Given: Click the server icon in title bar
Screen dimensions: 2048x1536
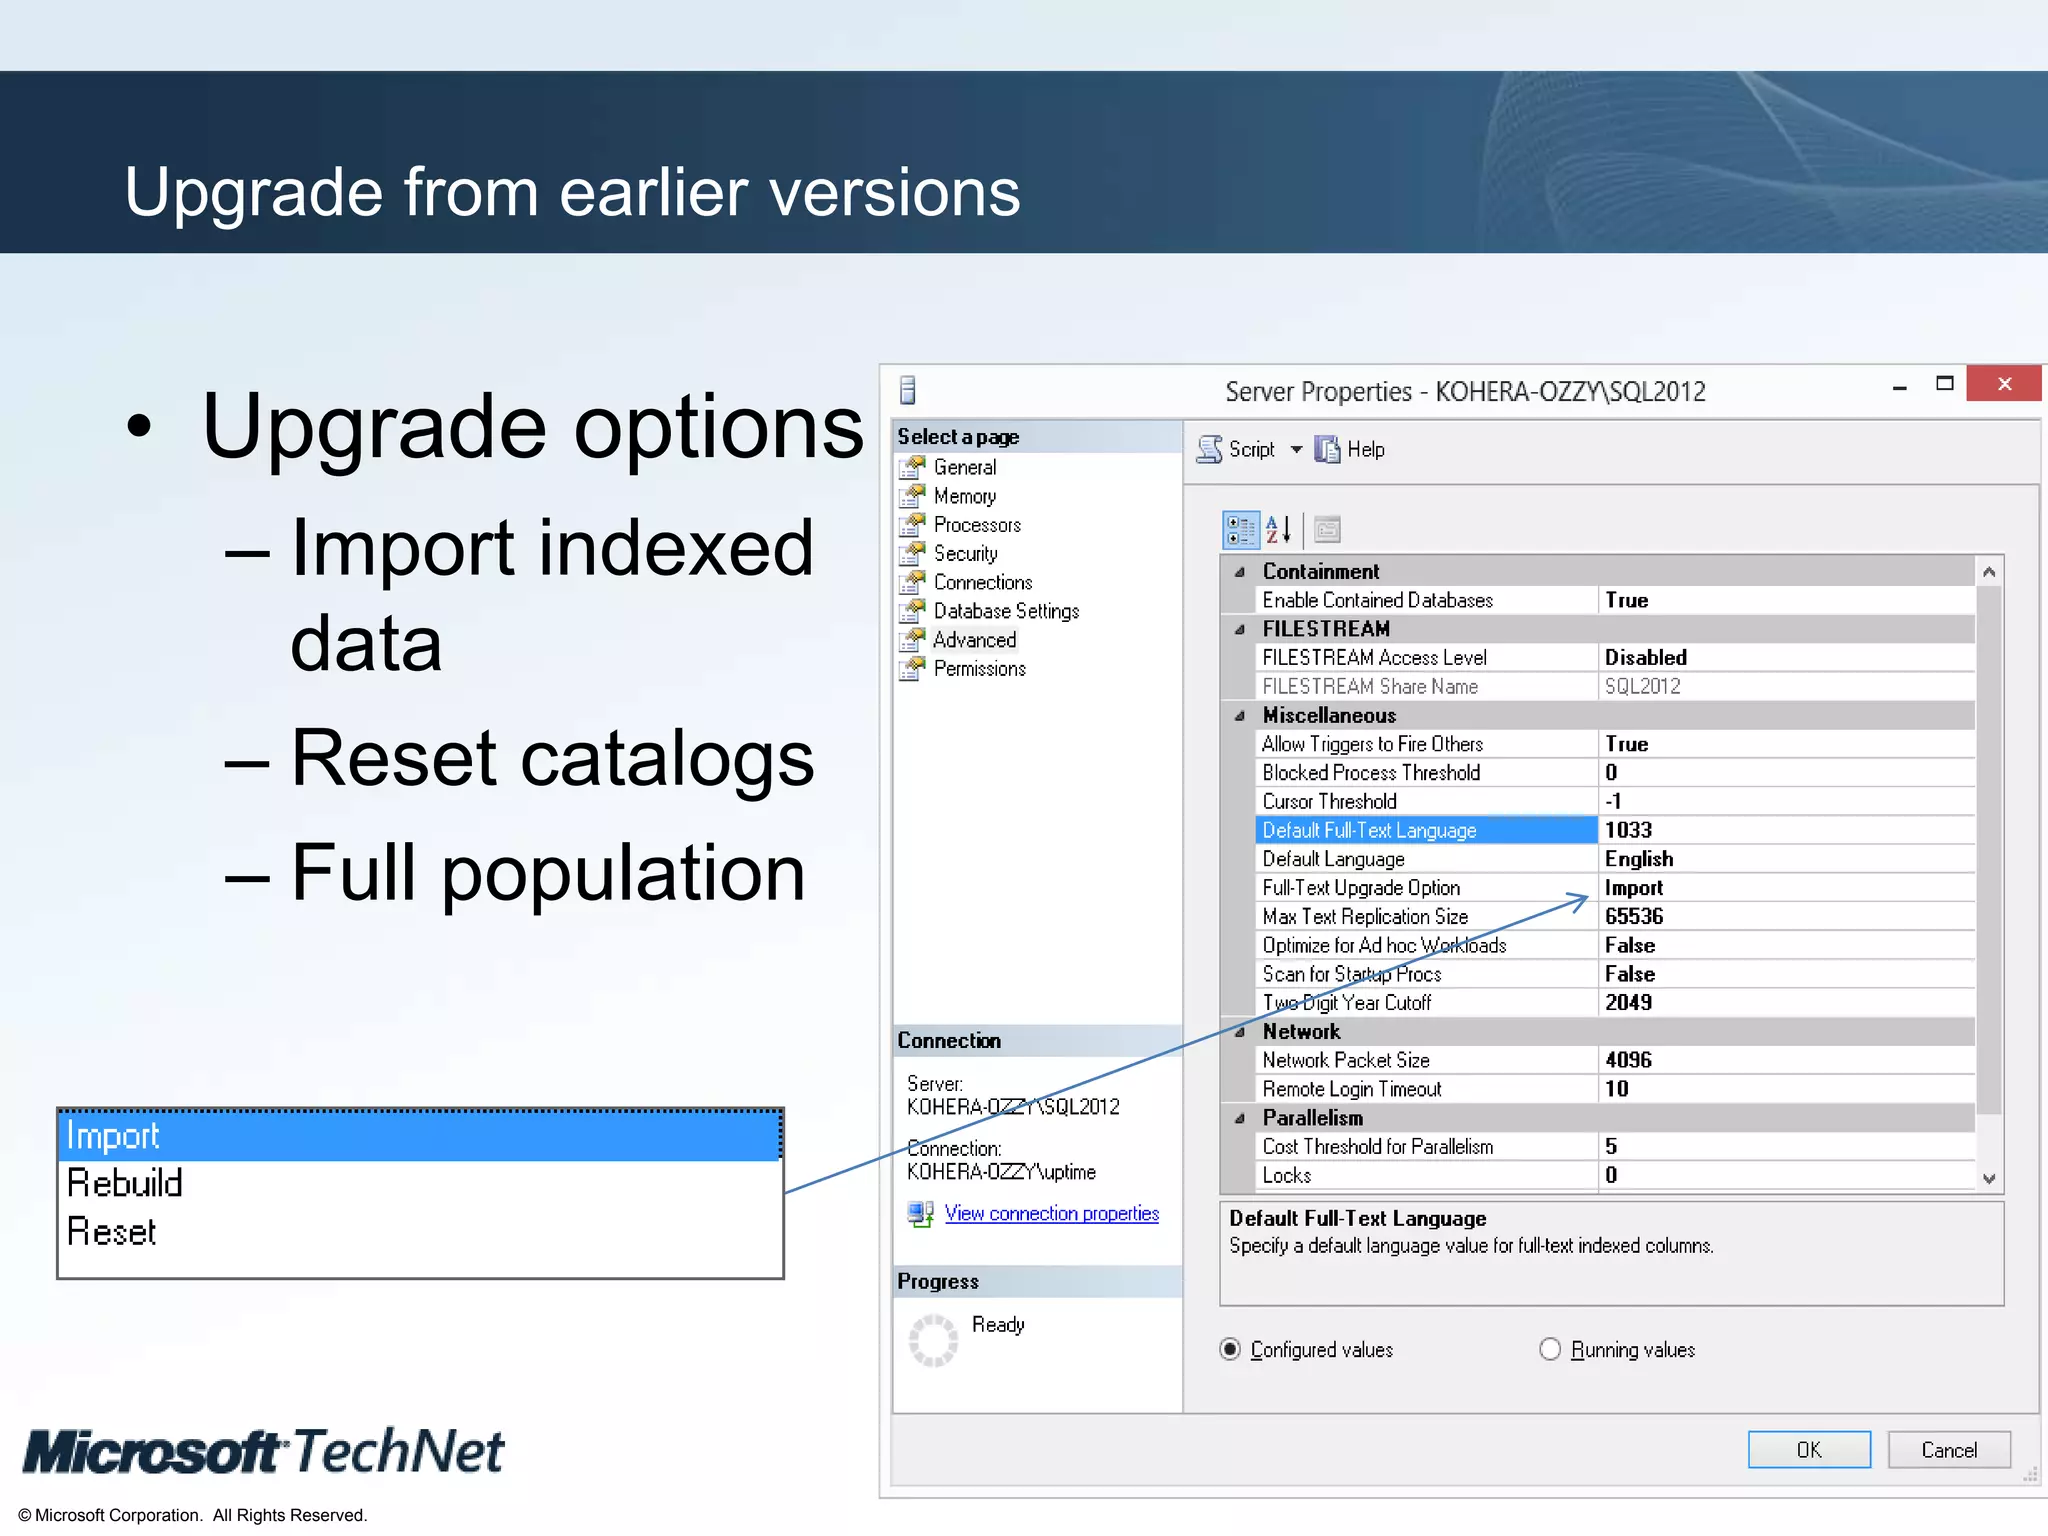Looking at the screenshot, I should point(908,390).
